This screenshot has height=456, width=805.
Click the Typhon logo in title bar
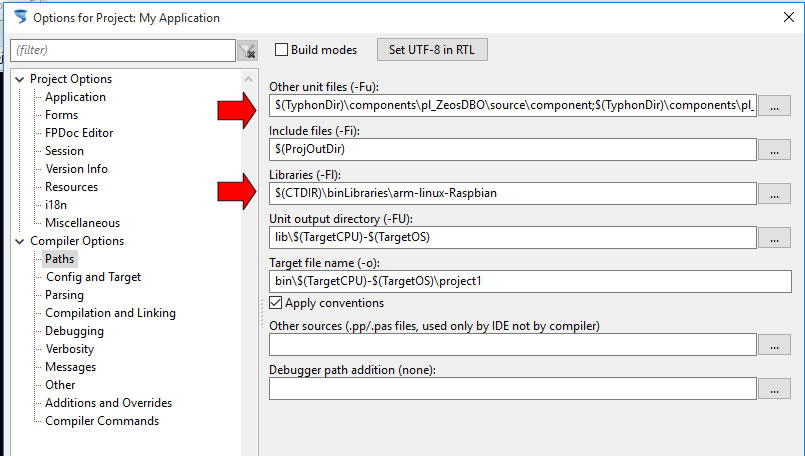coord(21,17)
